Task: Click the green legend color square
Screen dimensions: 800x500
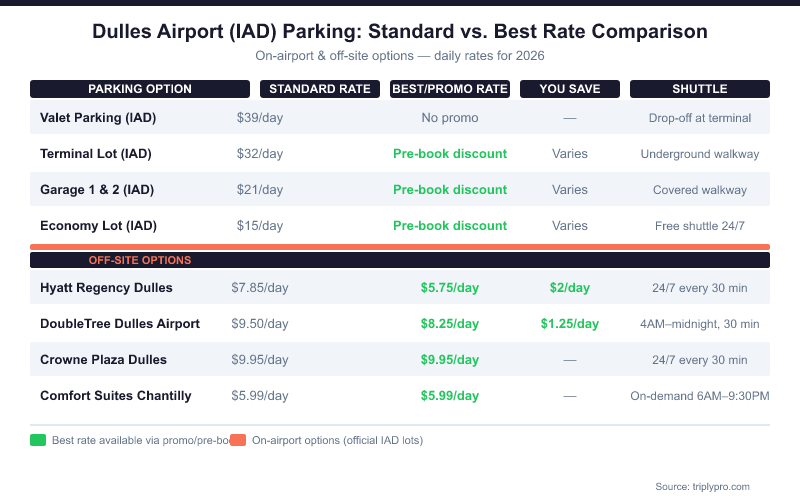Action: click(38, 440)
